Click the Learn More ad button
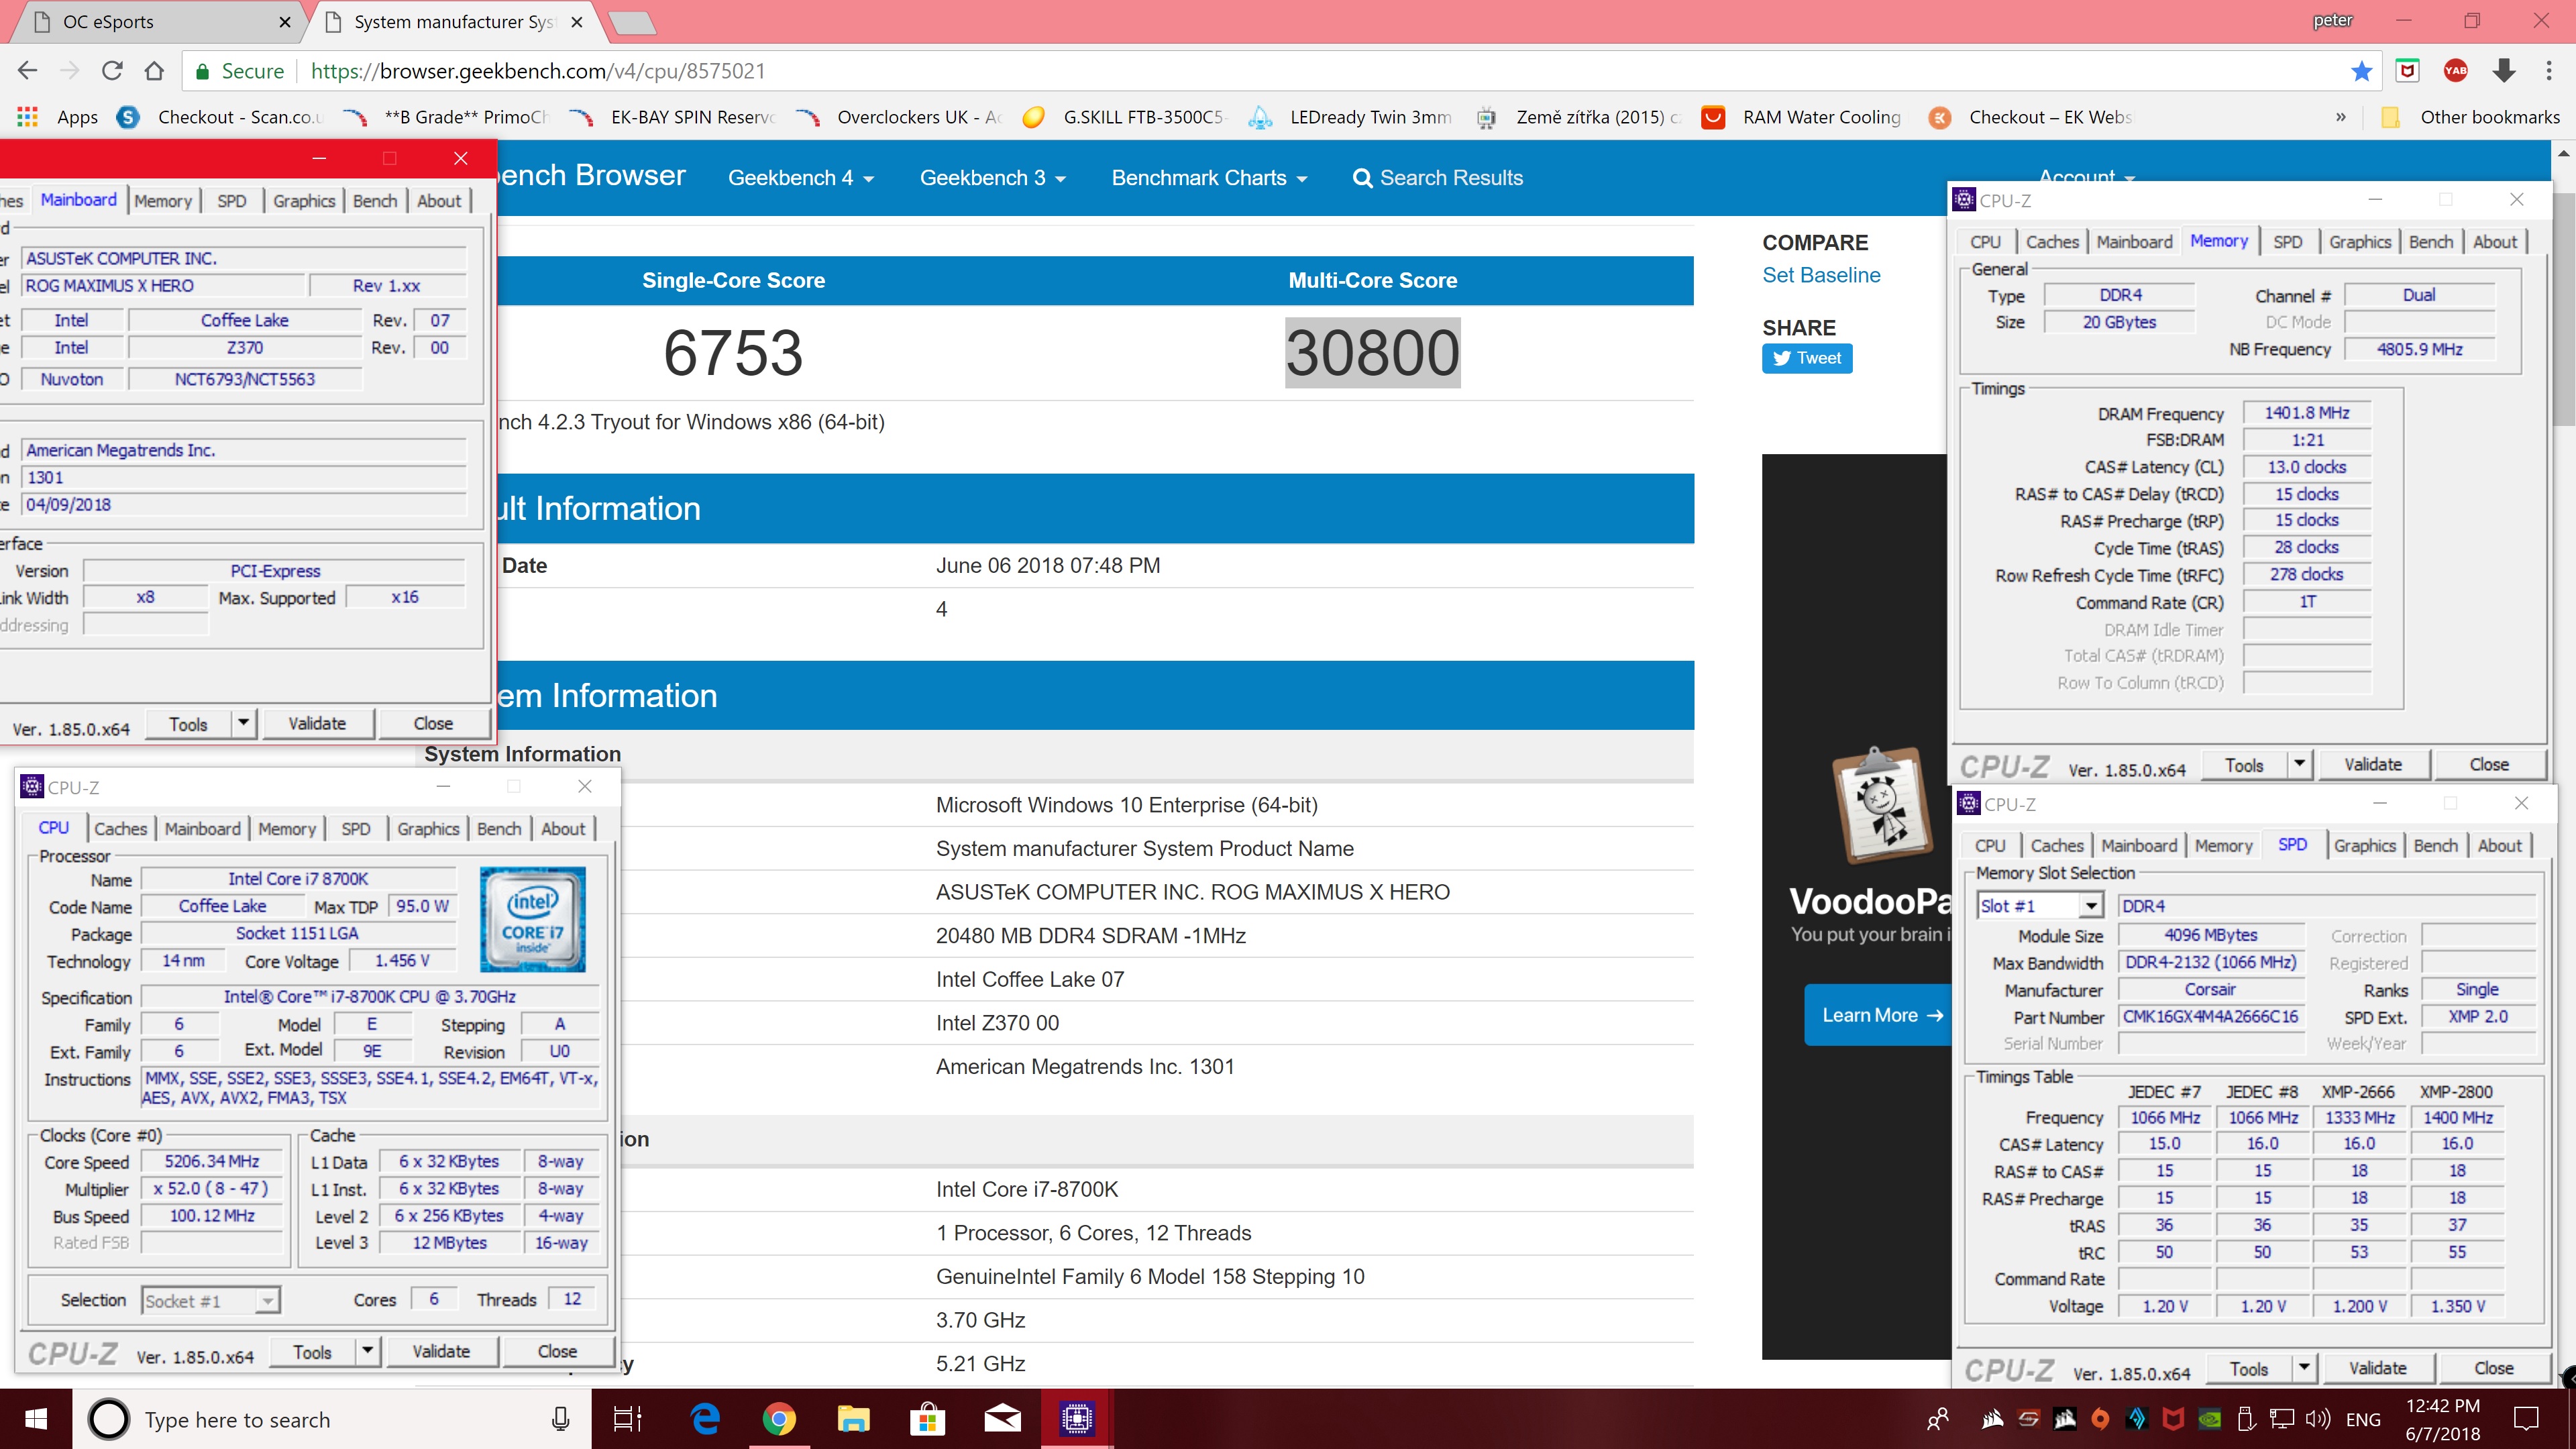Viewport: 2576px width, 1449px height. 1880,1015
